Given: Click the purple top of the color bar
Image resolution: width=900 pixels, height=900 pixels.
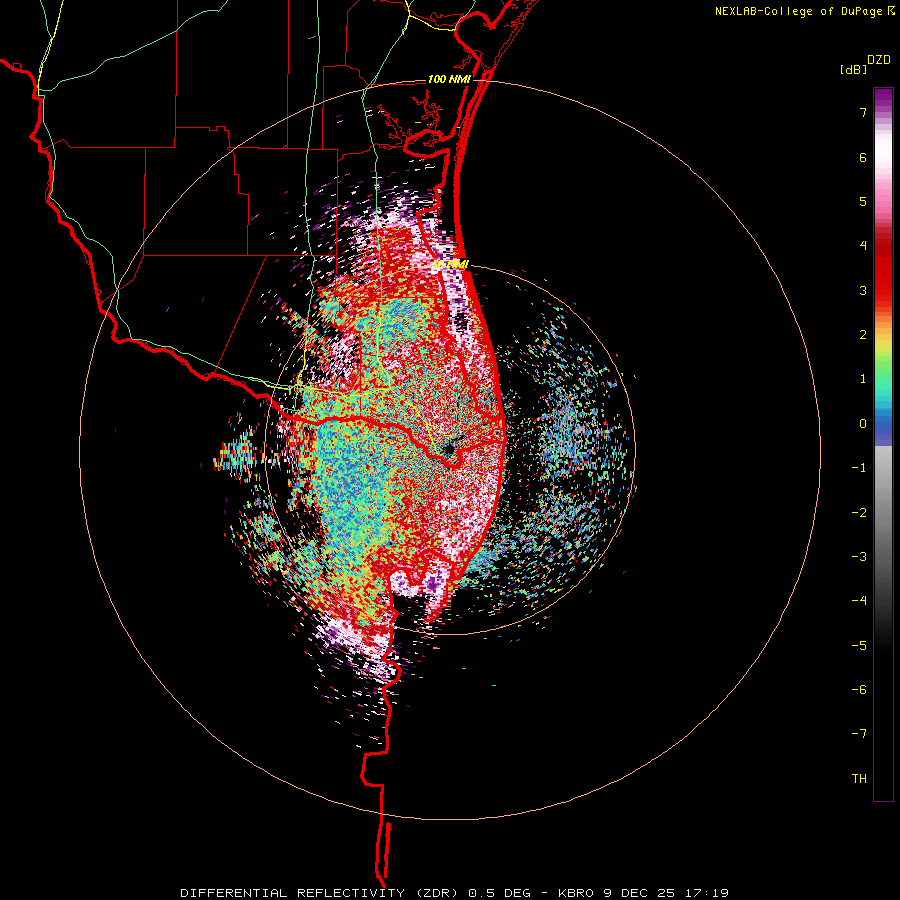Looking at the screenshot, I should (883, 99).
